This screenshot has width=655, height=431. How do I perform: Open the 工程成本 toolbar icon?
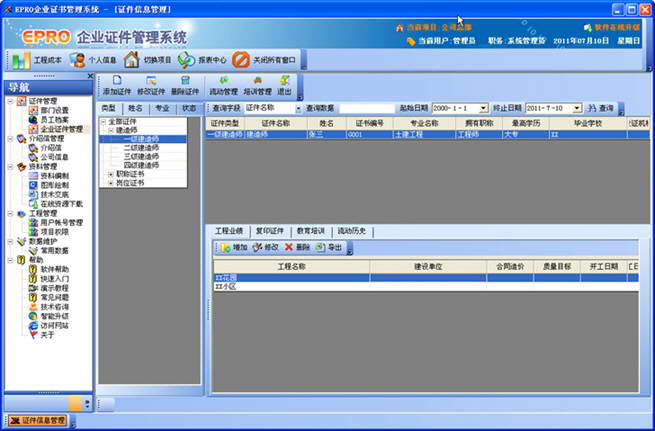21,61
